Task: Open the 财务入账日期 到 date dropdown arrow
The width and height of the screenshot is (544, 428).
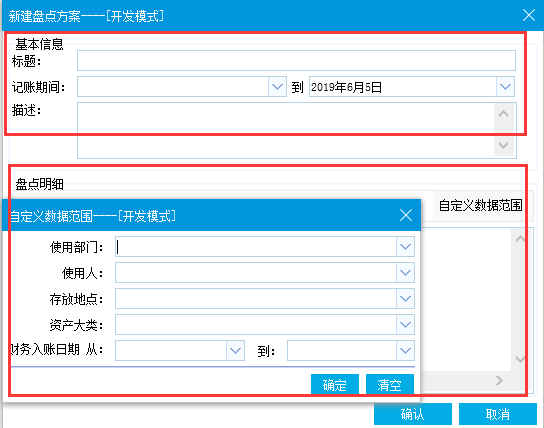Action: 405,351
